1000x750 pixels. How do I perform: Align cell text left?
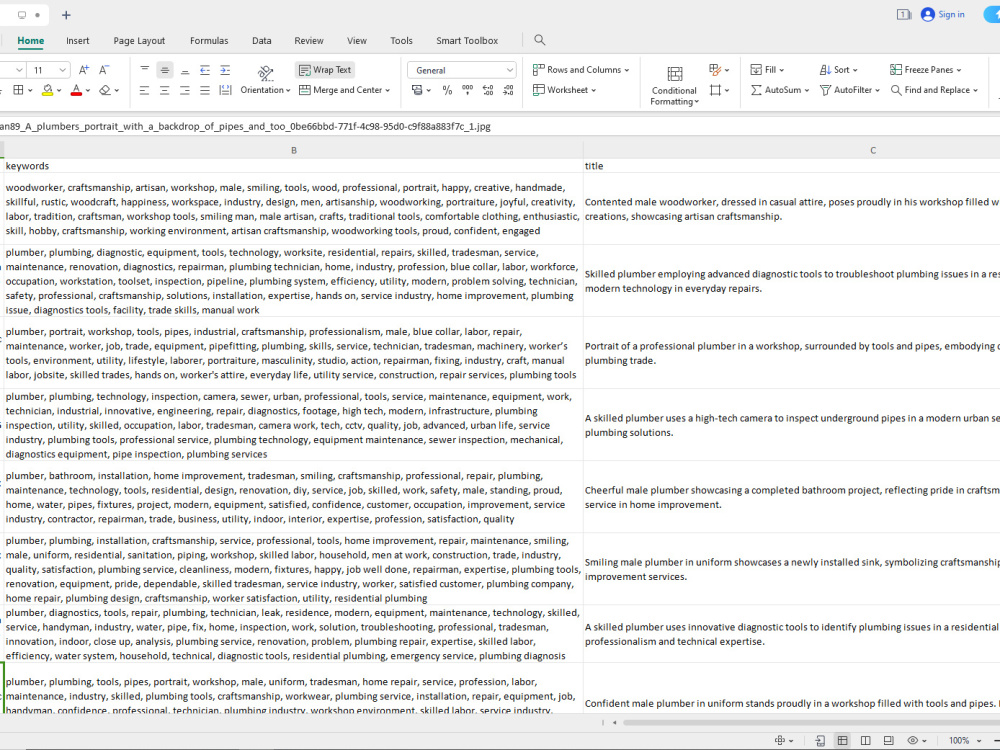click(145, 91)
